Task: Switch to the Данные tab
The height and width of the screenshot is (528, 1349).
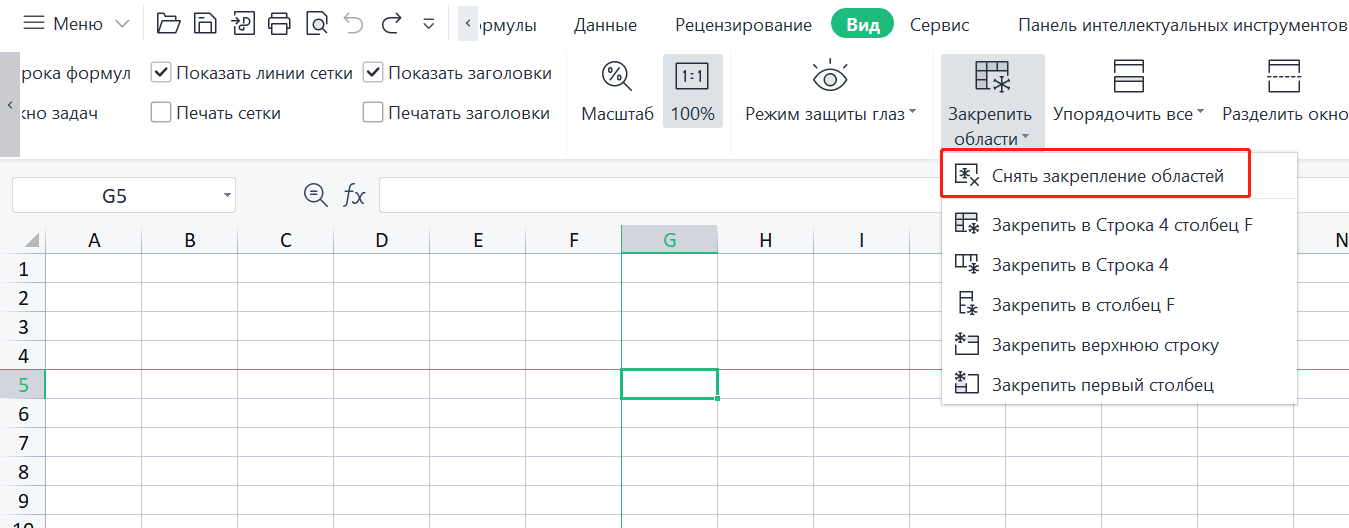Action: coord(605,25)
